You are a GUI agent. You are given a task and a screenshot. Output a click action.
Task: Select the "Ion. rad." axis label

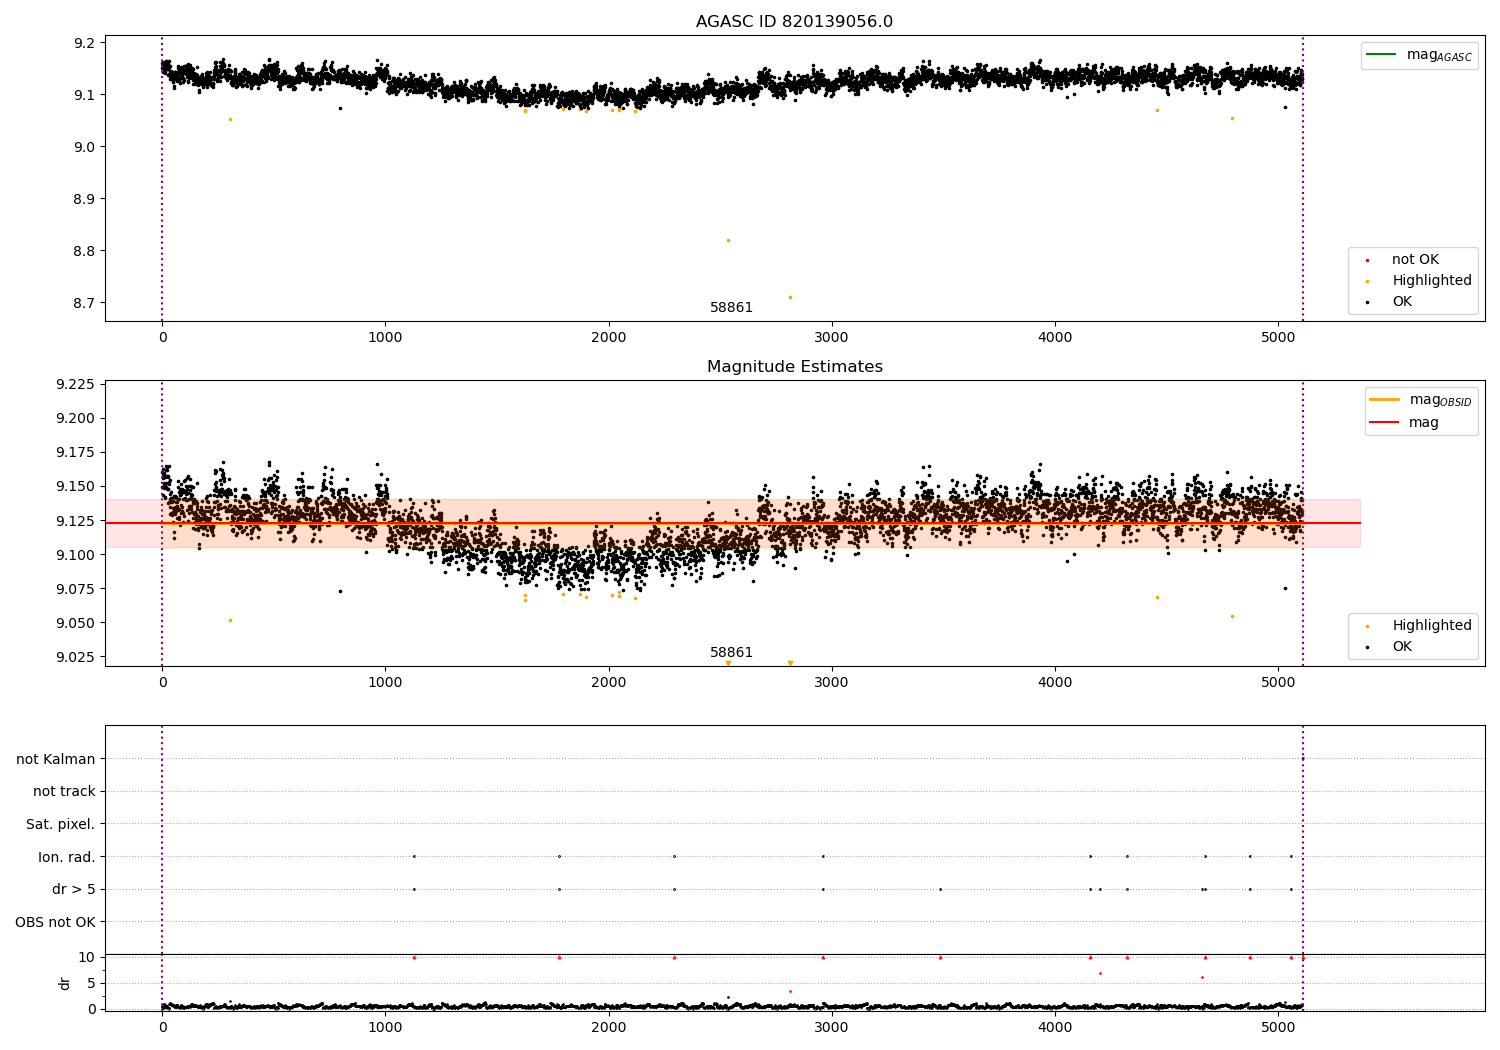pos(67,857)
